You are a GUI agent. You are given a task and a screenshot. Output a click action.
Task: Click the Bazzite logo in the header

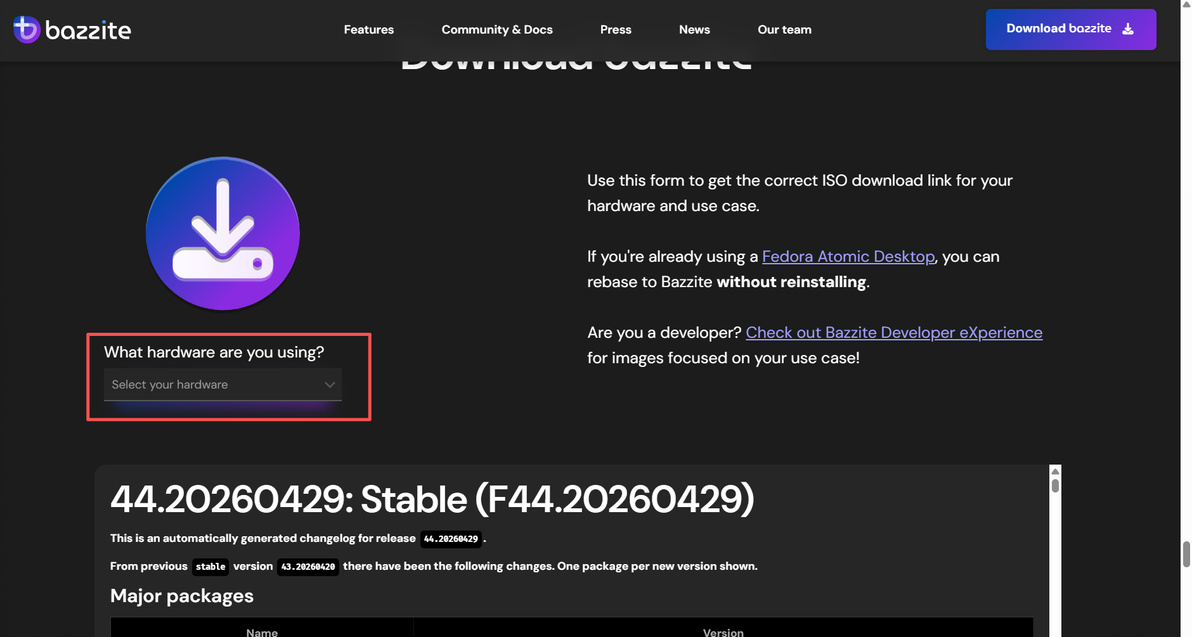[72, 30]
